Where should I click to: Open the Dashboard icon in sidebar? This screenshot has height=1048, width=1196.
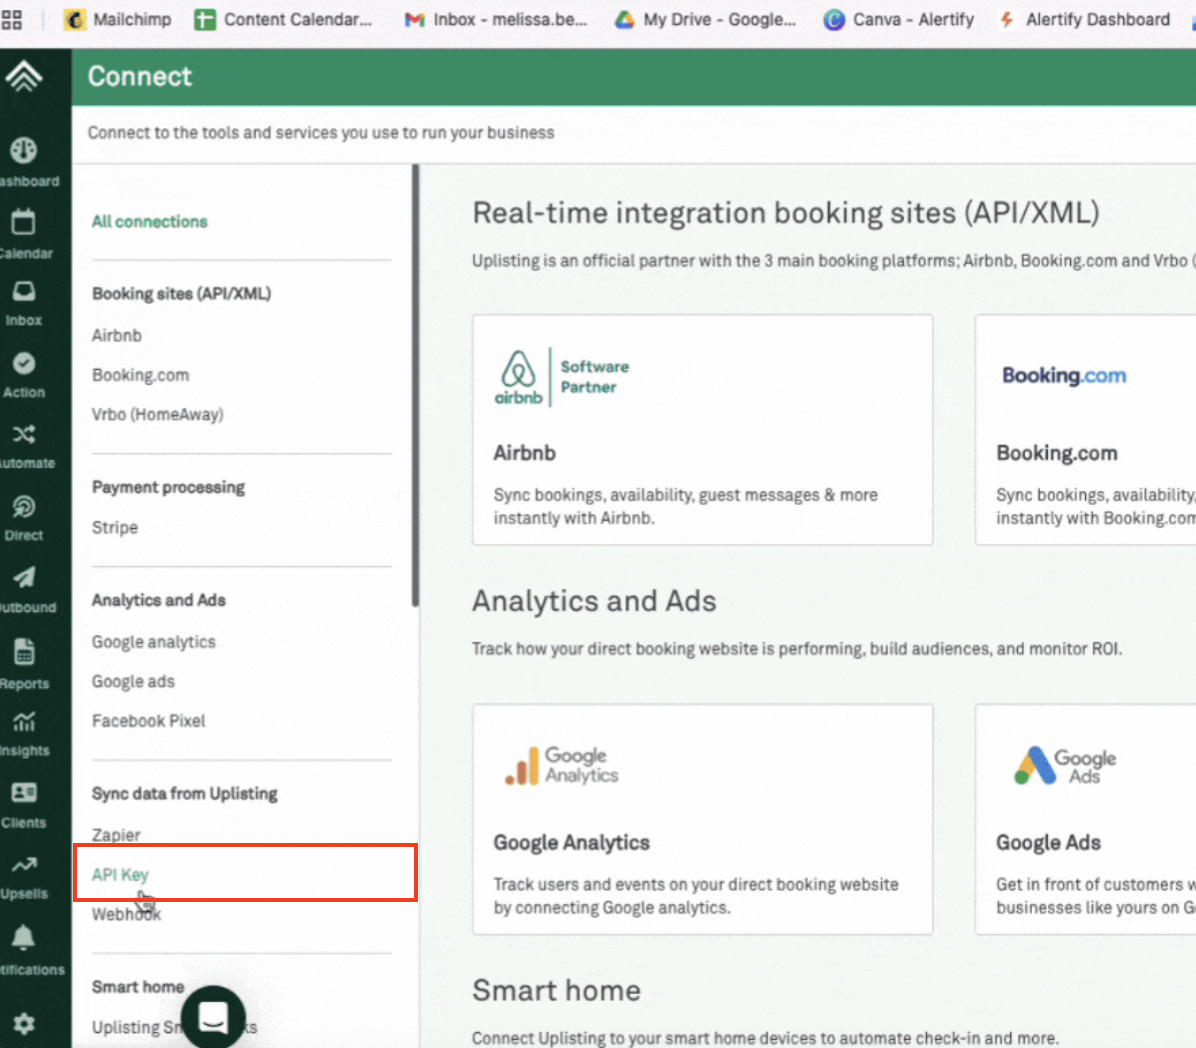(x=24, y=151)
